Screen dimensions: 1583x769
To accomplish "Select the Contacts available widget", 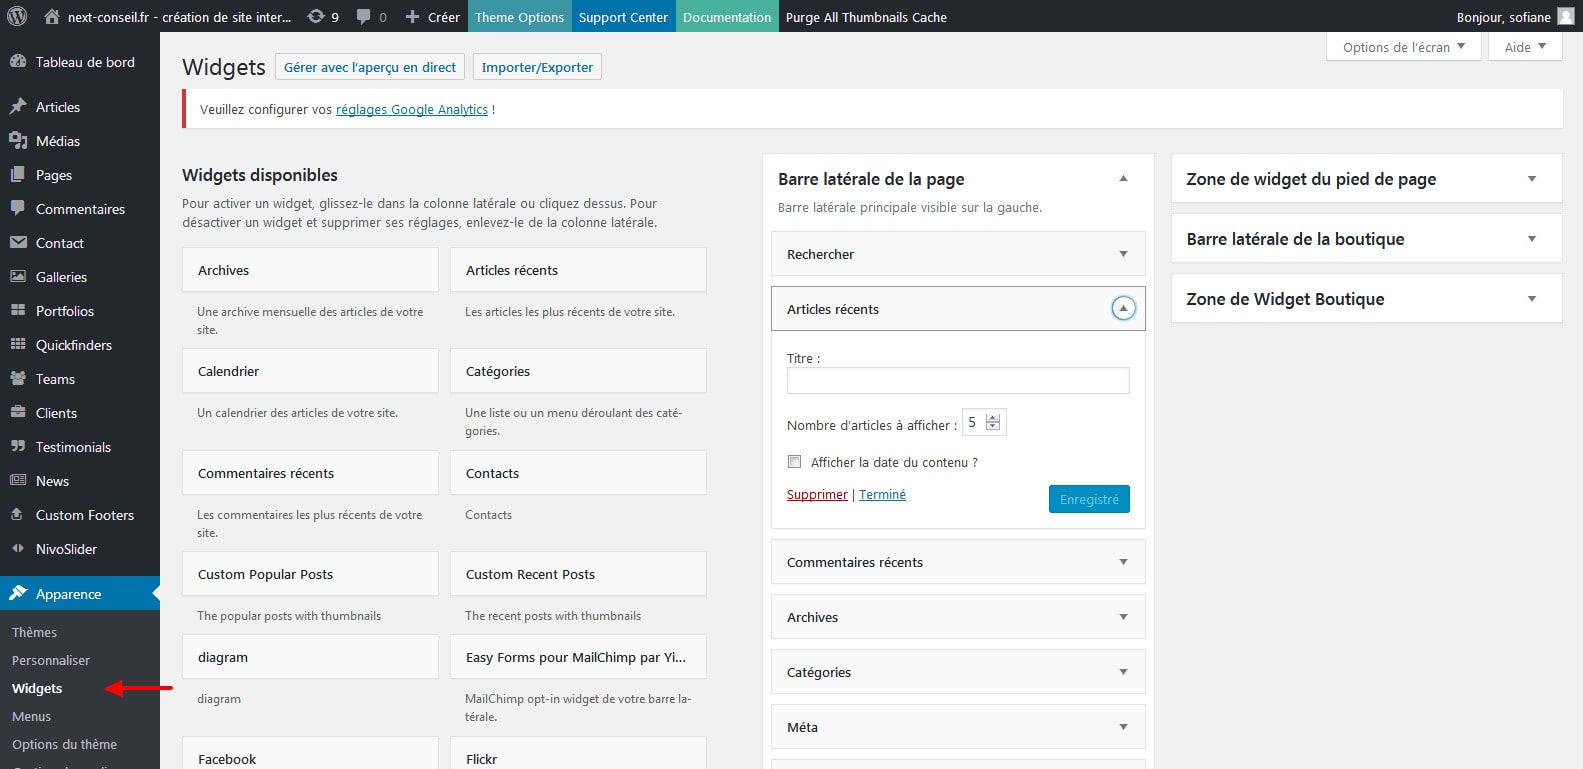I will [x=578, y=473].
